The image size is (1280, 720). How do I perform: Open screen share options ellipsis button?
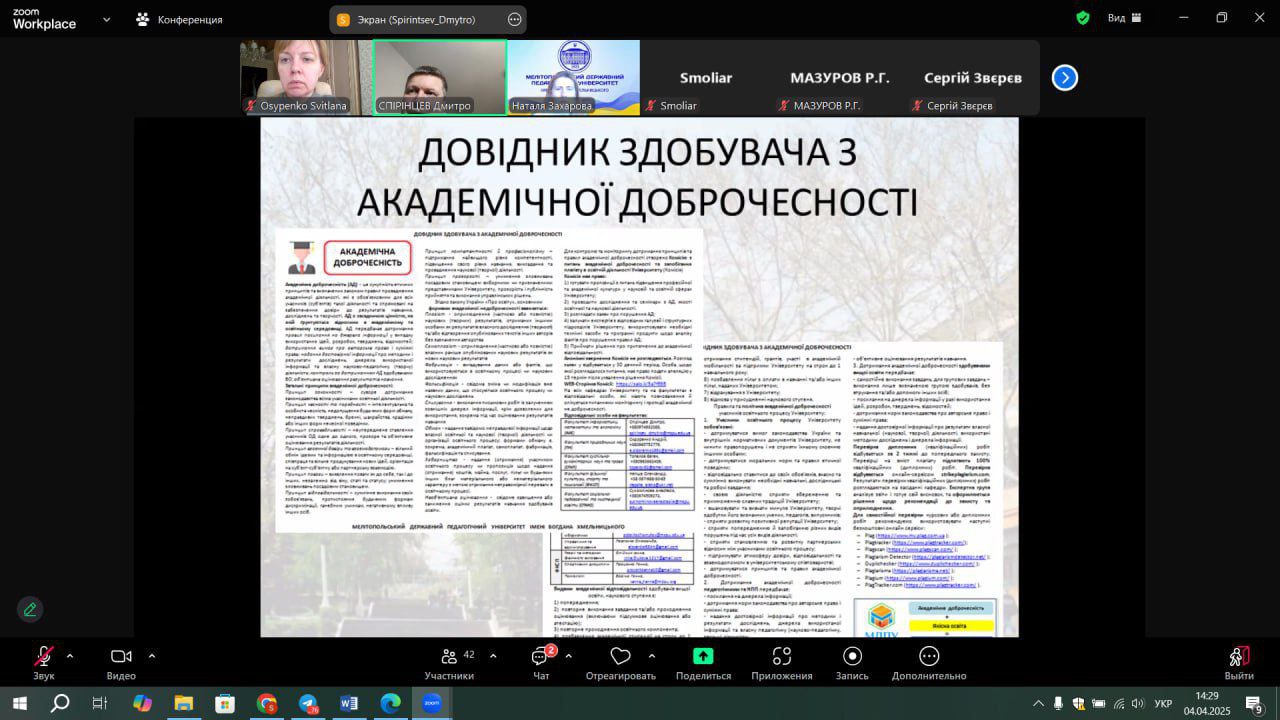coord(514,19)
